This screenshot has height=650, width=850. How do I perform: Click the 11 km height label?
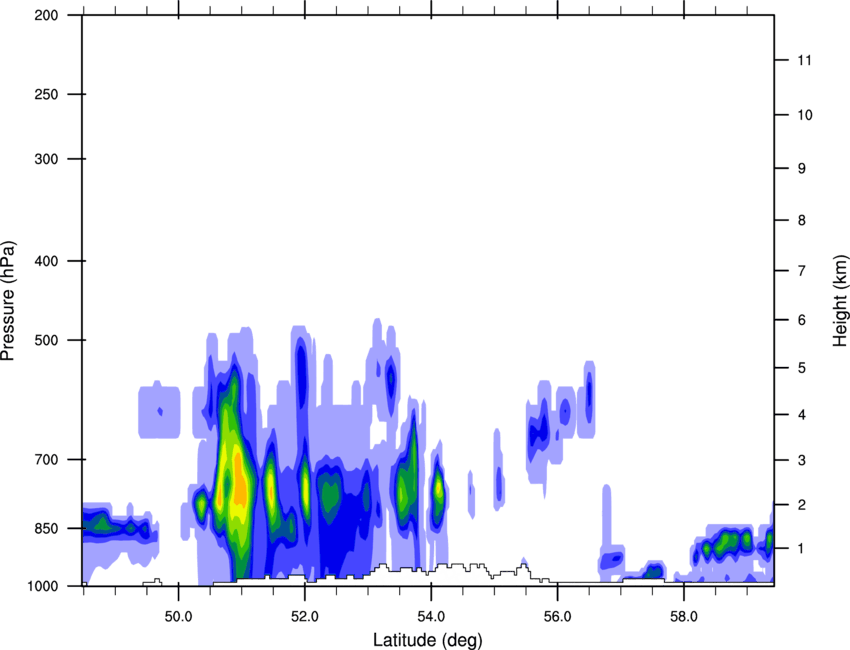pyautogui.click(x=804, y=60)
